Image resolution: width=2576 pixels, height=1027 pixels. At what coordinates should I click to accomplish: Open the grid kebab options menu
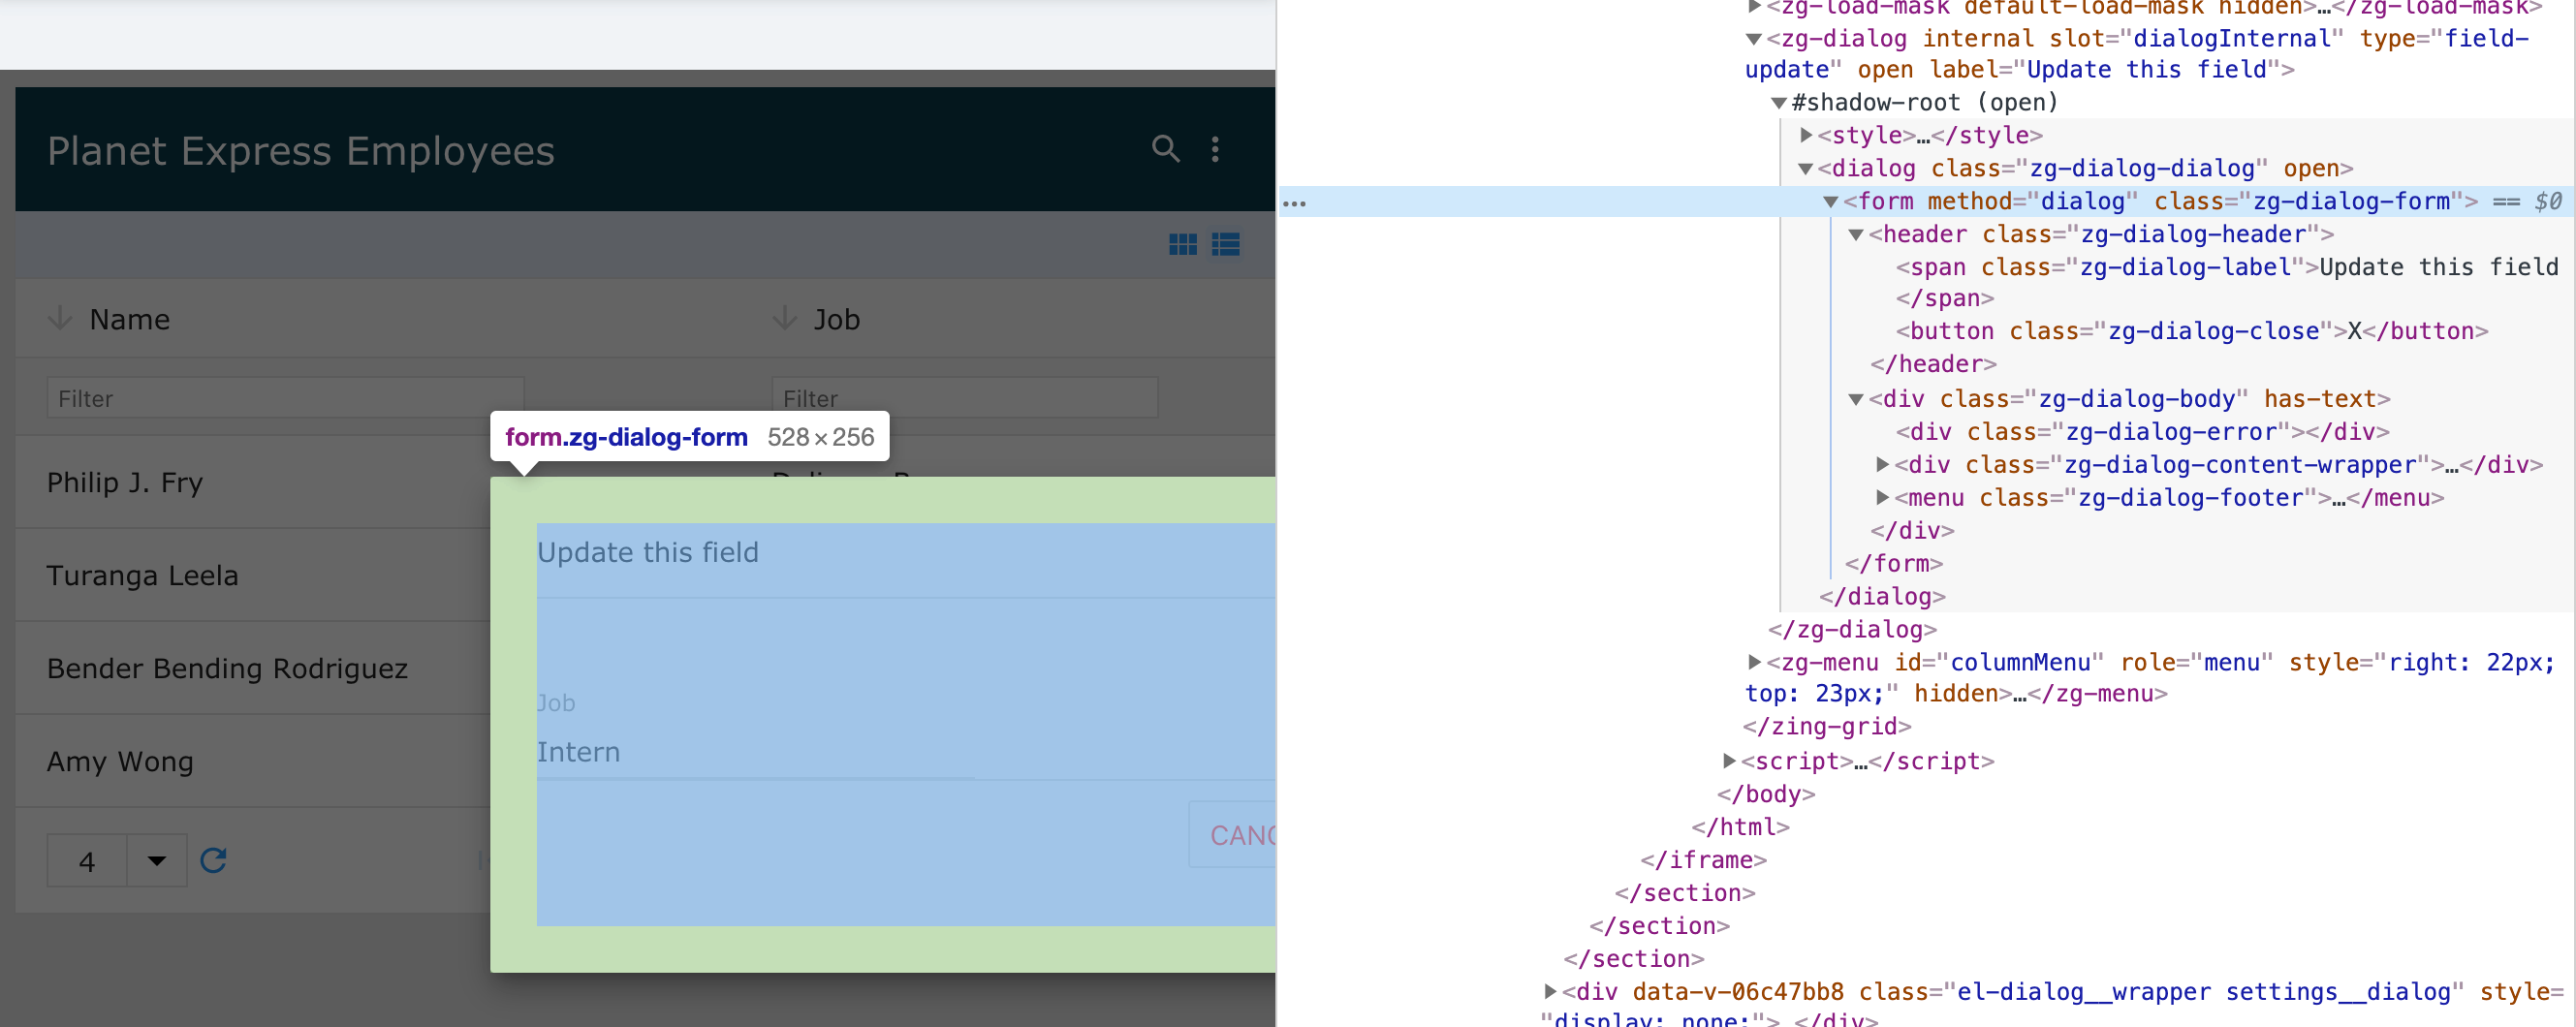(x=1215, y=149)
